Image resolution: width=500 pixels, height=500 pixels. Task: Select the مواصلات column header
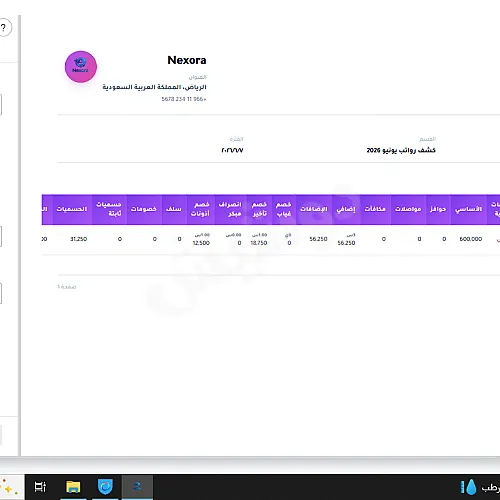point(408,209)
